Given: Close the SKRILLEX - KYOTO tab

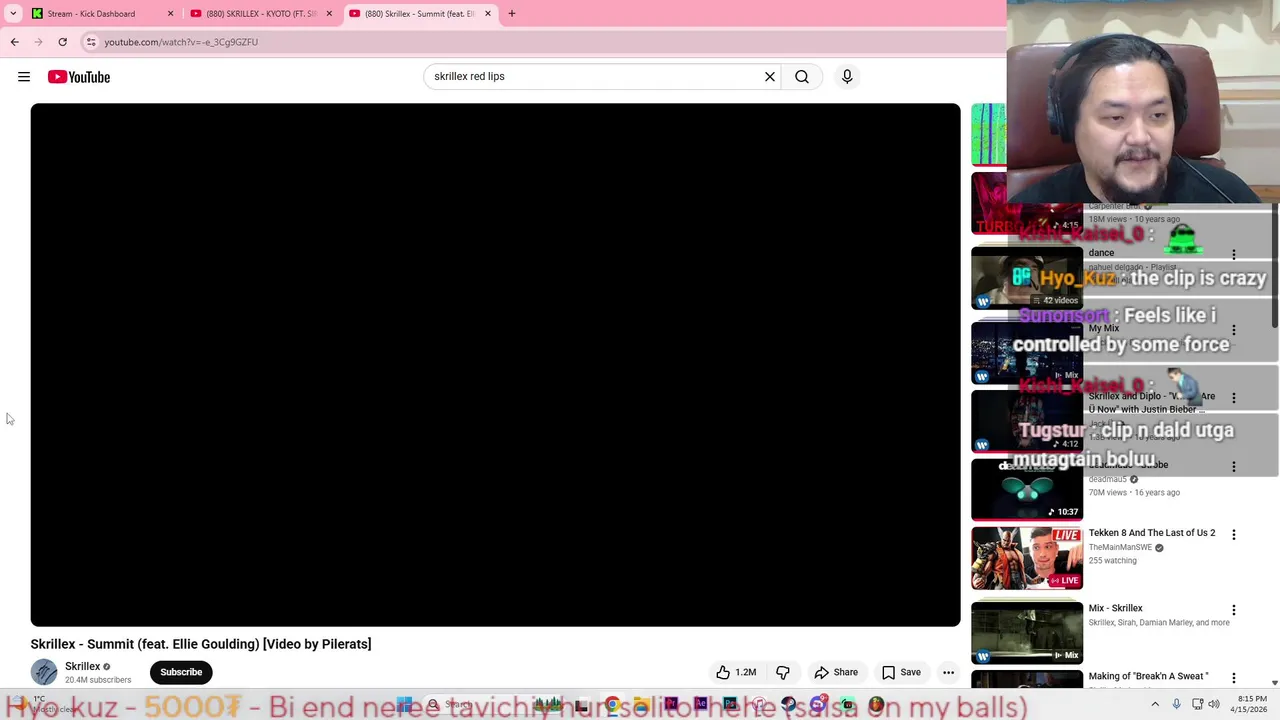Looking at the screenshot, I should [x=329, y=14].
